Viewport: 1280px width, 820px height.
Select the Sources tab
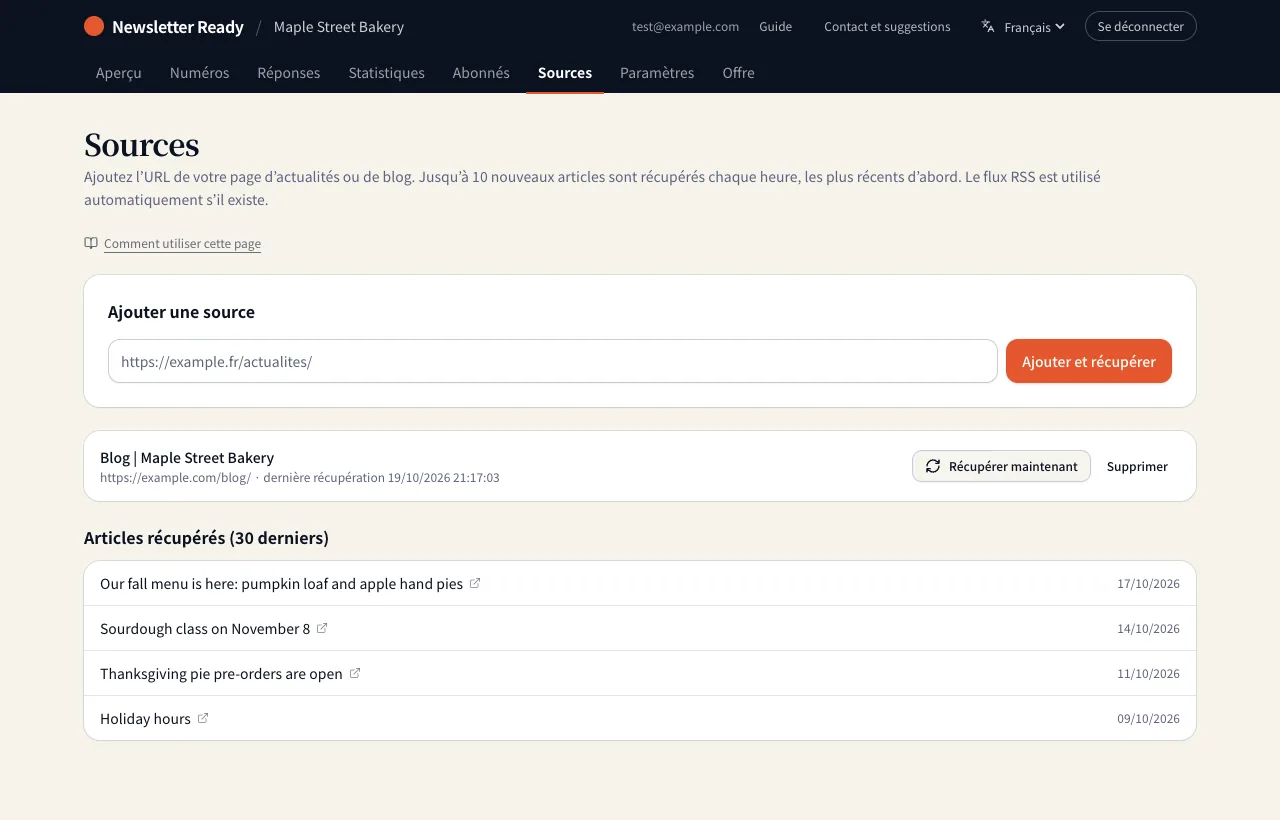tap(565, 73)
